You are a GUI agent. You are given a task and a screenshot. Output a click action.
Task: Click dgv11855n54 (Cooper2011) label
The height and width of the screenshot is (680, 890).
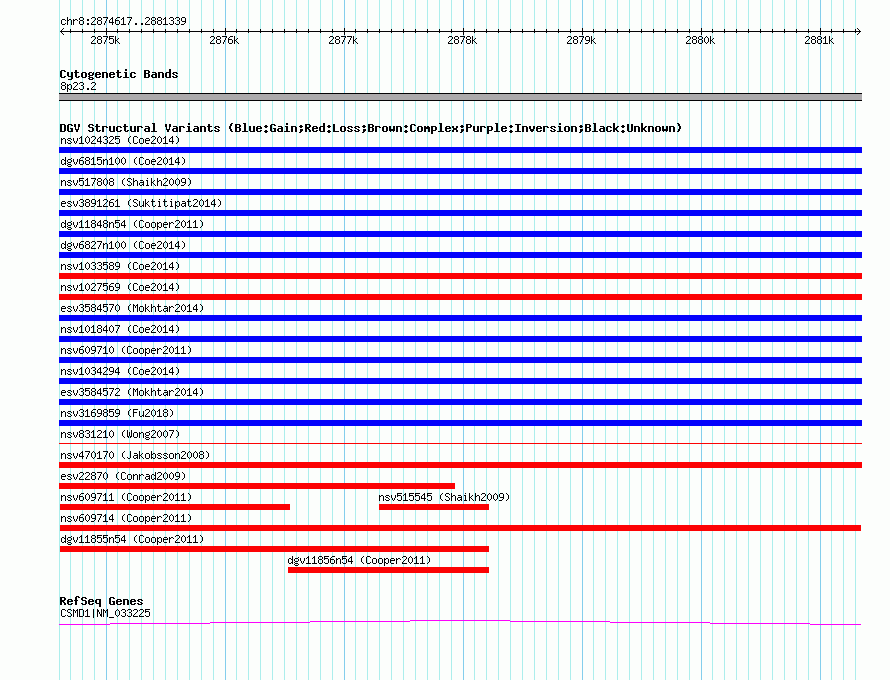[x=132, y=539]
